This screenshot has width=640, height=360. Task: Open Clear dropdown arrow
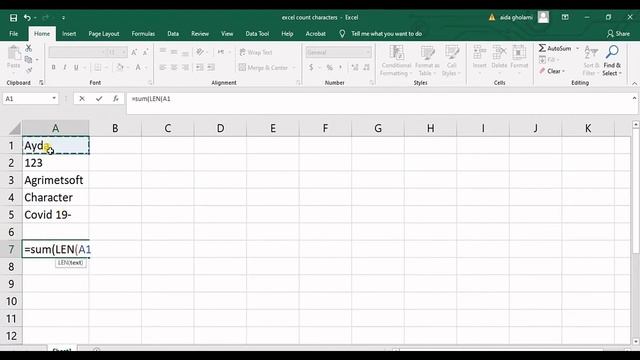coord(564,71)
